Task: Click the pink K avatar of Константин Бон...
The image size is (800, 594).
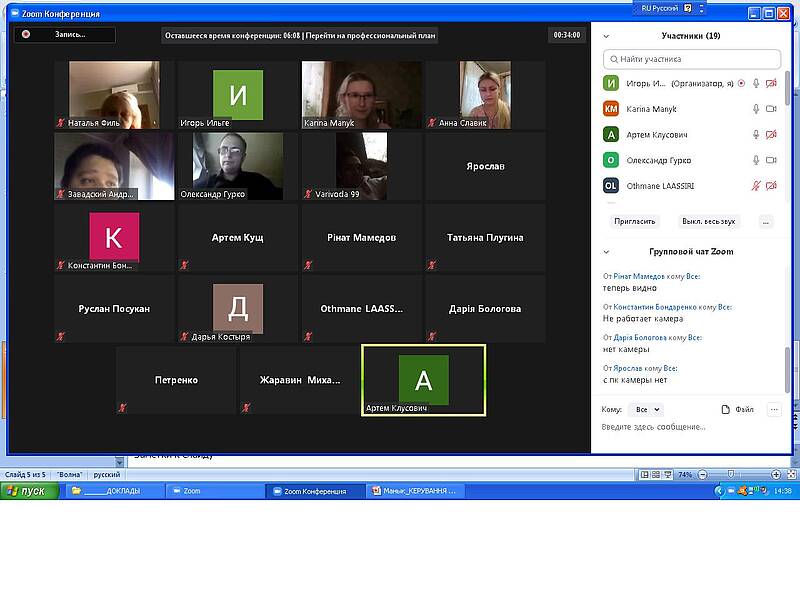Action: (x=114, y=237)
